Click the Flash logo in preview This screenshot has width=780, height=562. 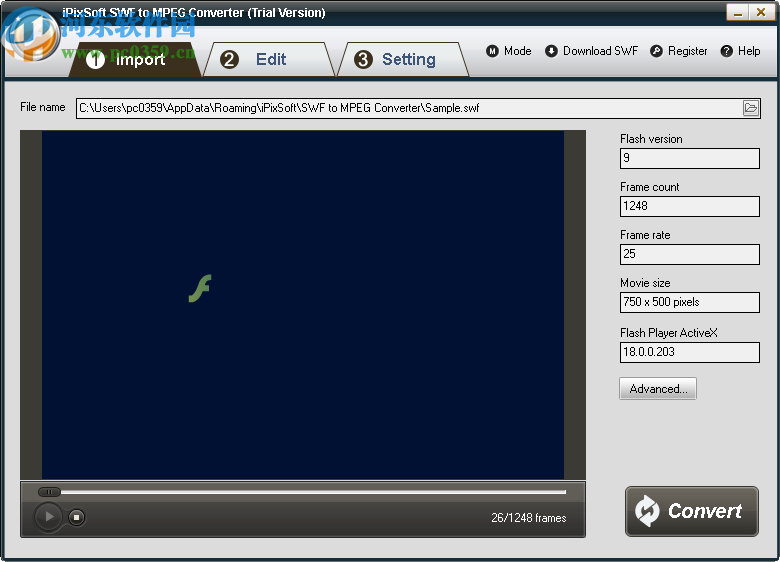200,288
